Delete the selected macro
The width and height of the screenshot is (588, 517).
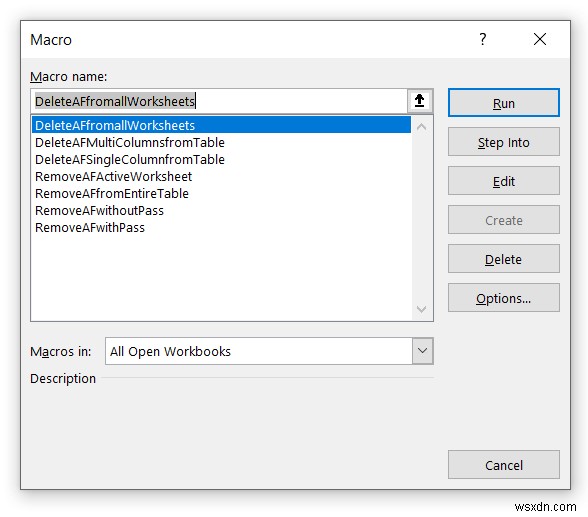(x=503, y=259)
